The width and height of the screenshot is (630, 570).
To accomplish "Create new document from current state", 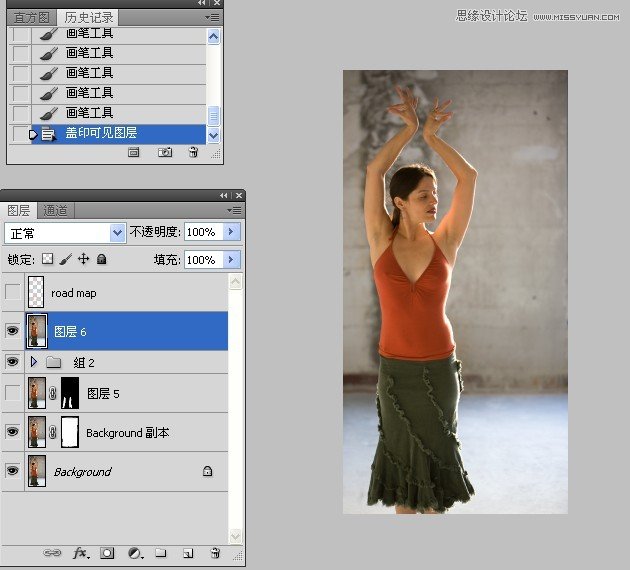I will point(133,152).
